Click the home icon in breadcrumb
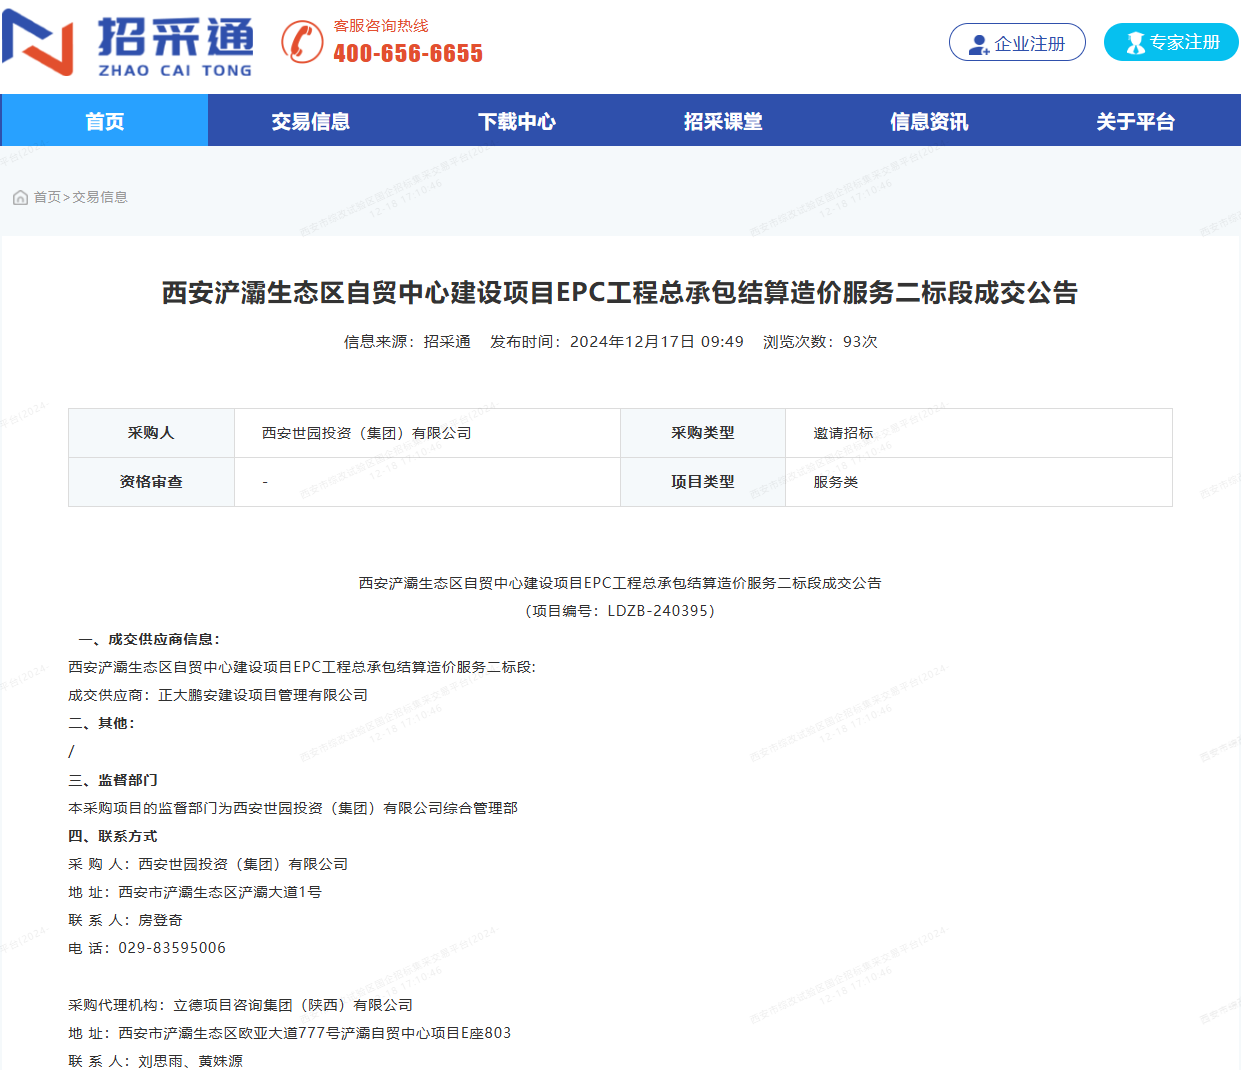Viewport: 1241px width, 1070px height. tap(20, 198)
